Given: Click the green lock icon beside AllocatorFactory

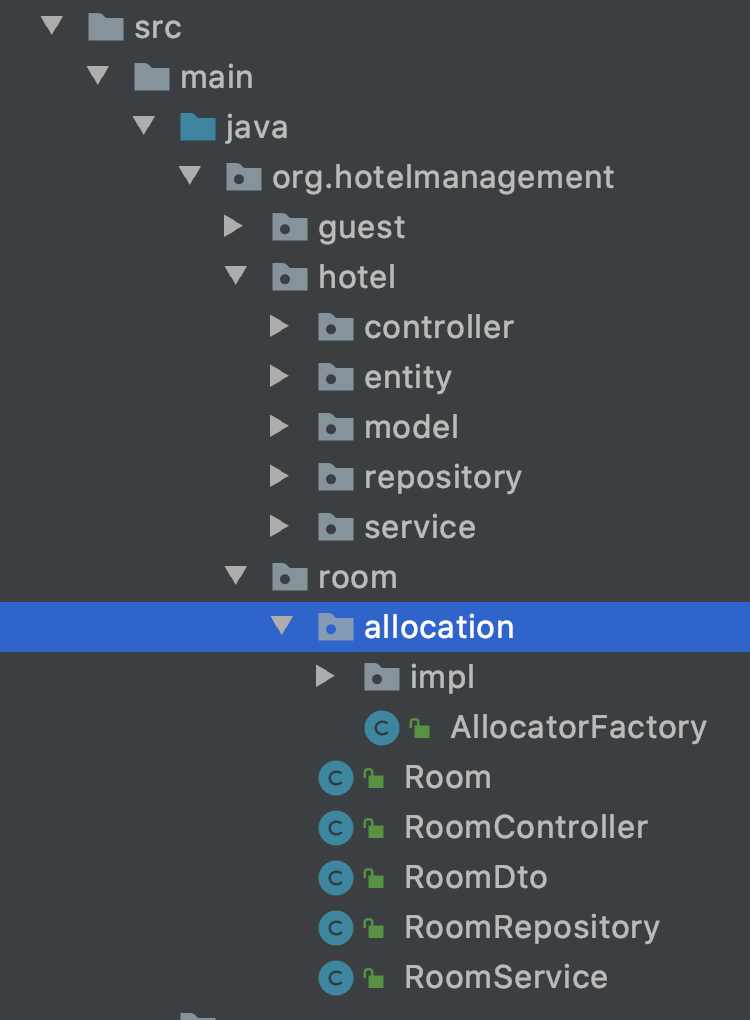Looking at the screenshot, I should pos(420,728).
